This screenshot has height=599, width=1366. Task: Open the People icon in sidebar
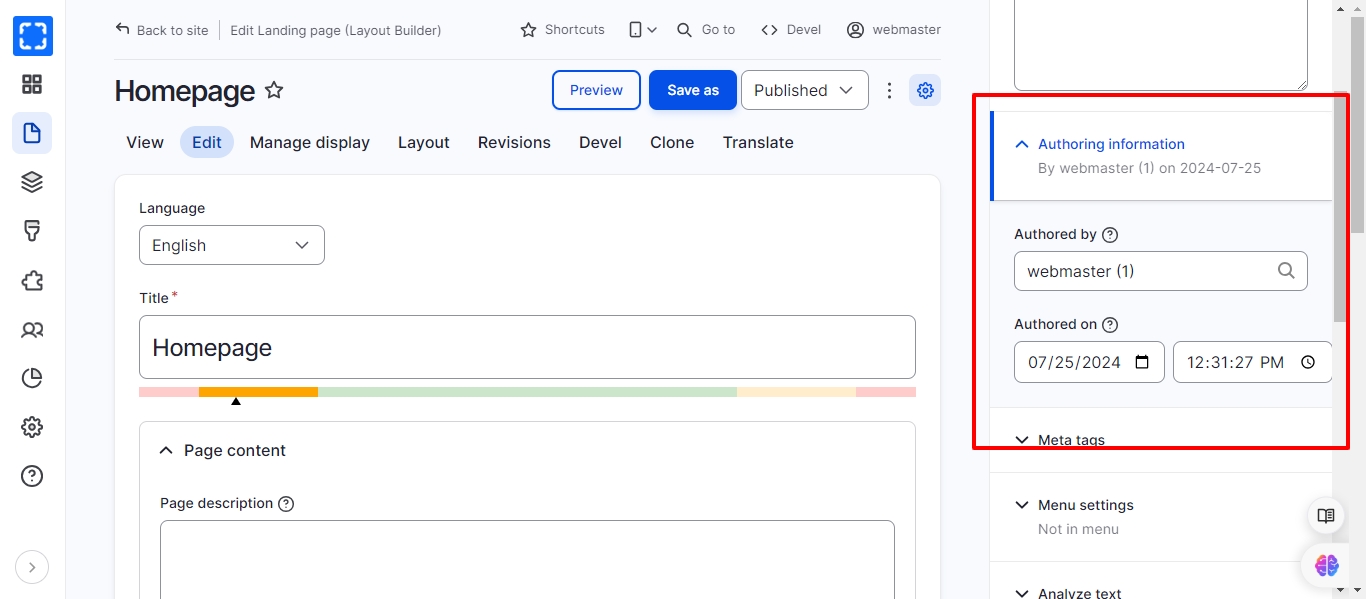pos(32,329)
